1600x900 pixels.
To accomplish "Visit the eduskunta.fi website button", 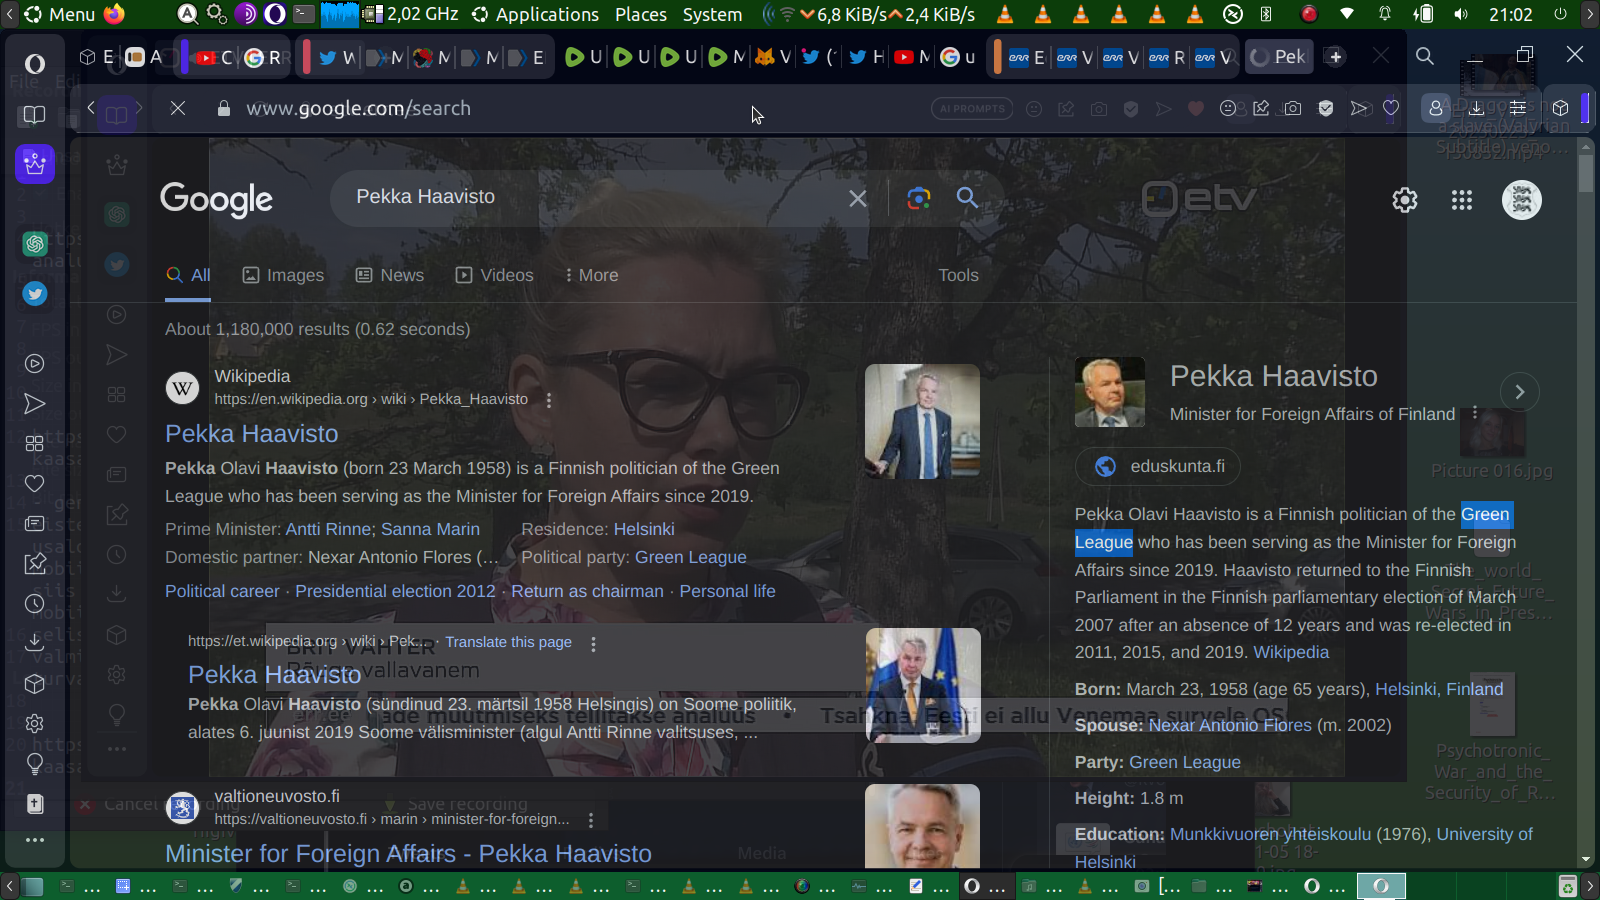I will [x=1159, y=466].
